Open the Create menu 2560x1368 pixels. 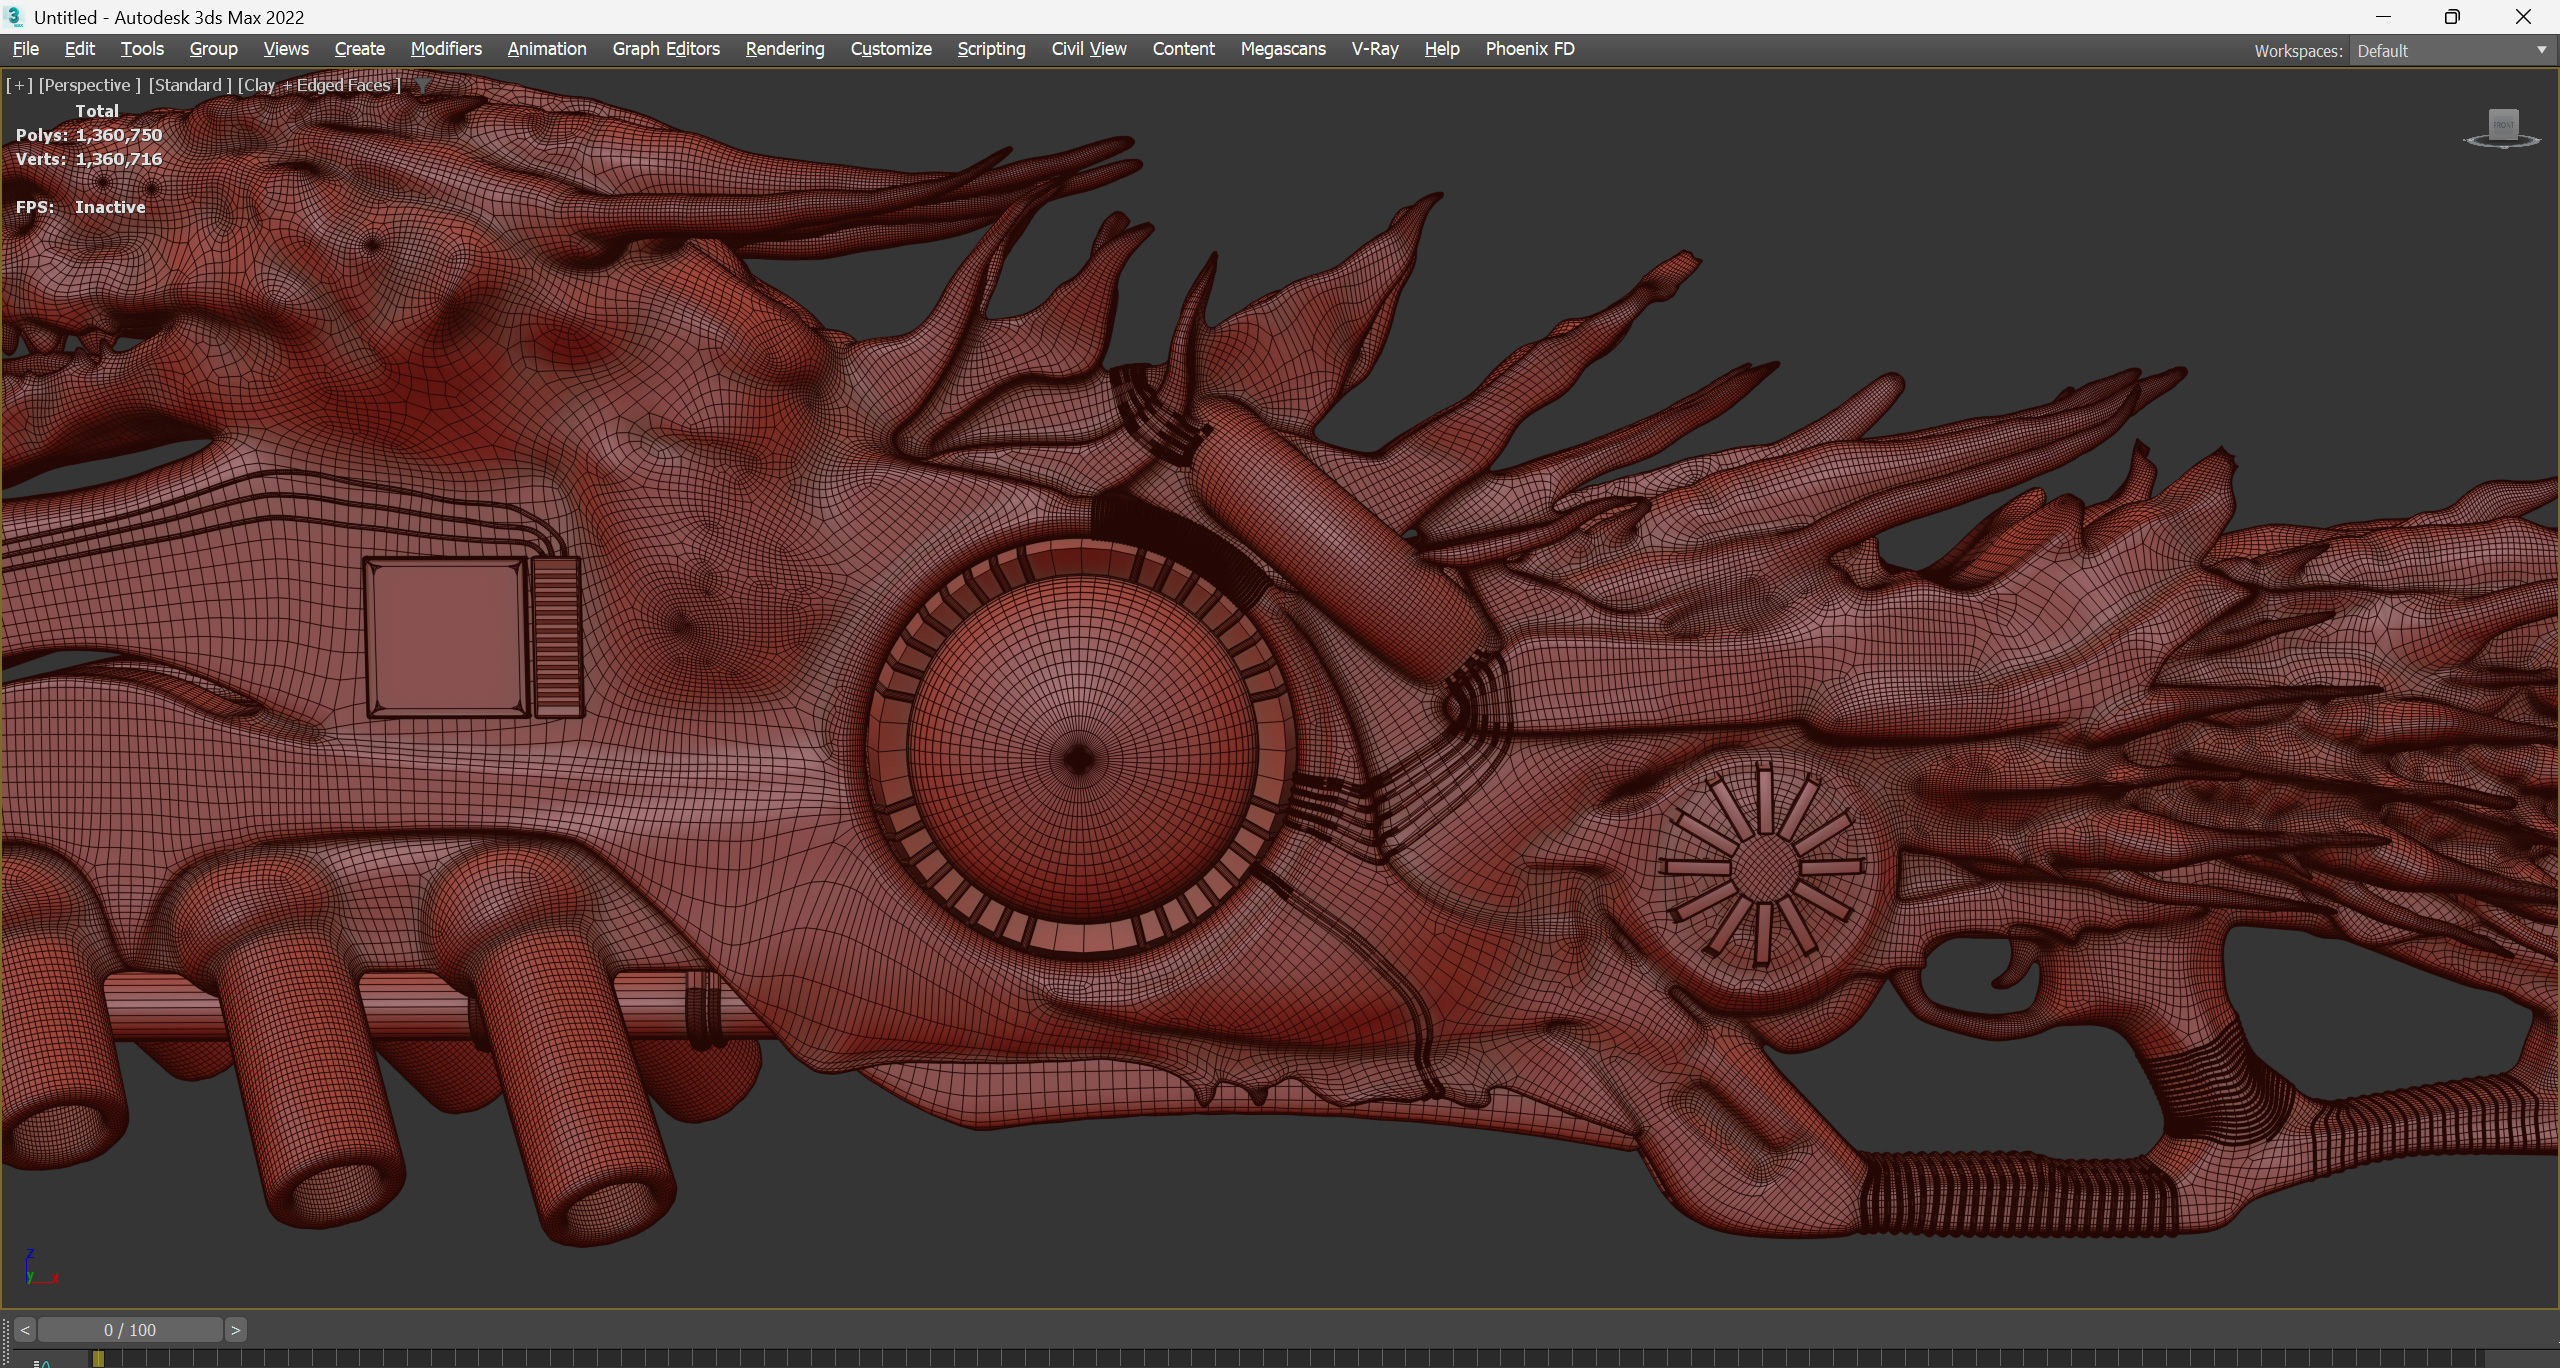(359, 49)
